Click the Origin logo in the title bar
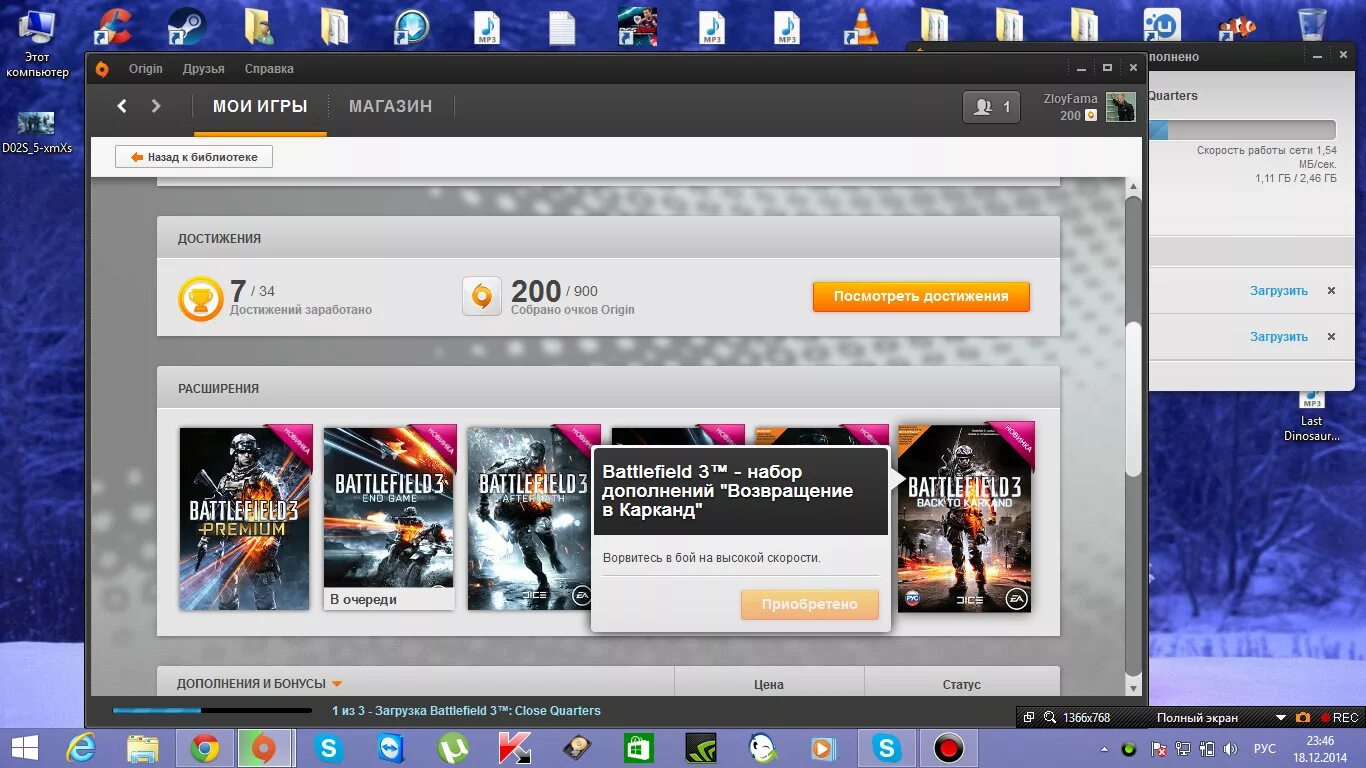The height and width of the screenshot is (768, 1366). click(102, 69)
